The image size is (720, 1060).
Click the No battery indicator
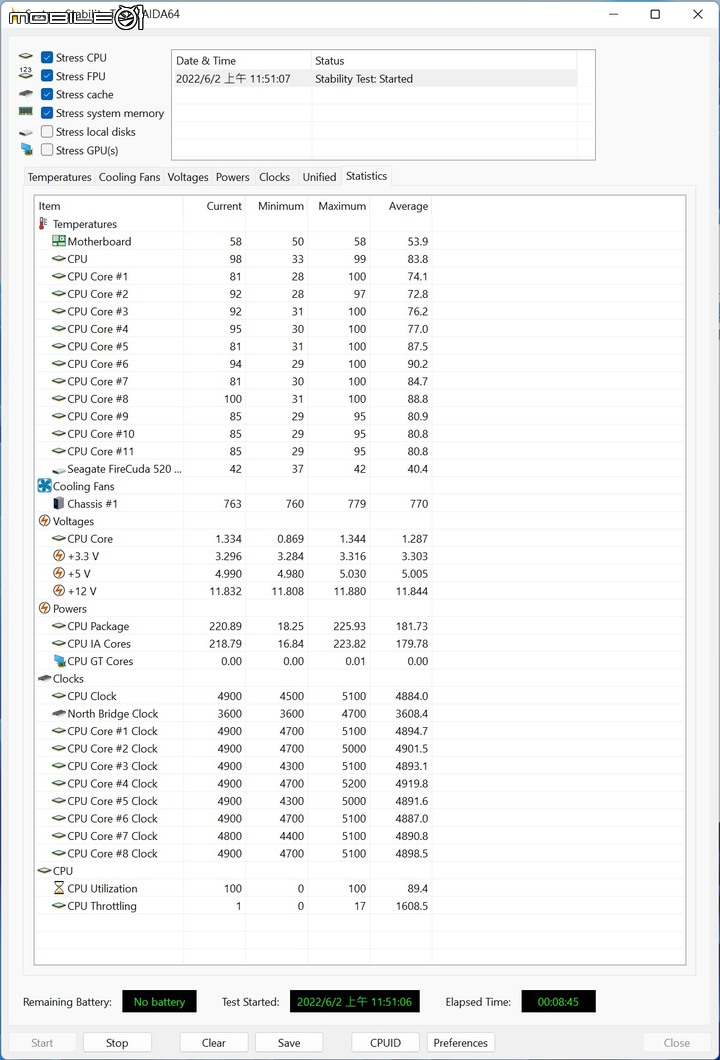(160, 1001)
